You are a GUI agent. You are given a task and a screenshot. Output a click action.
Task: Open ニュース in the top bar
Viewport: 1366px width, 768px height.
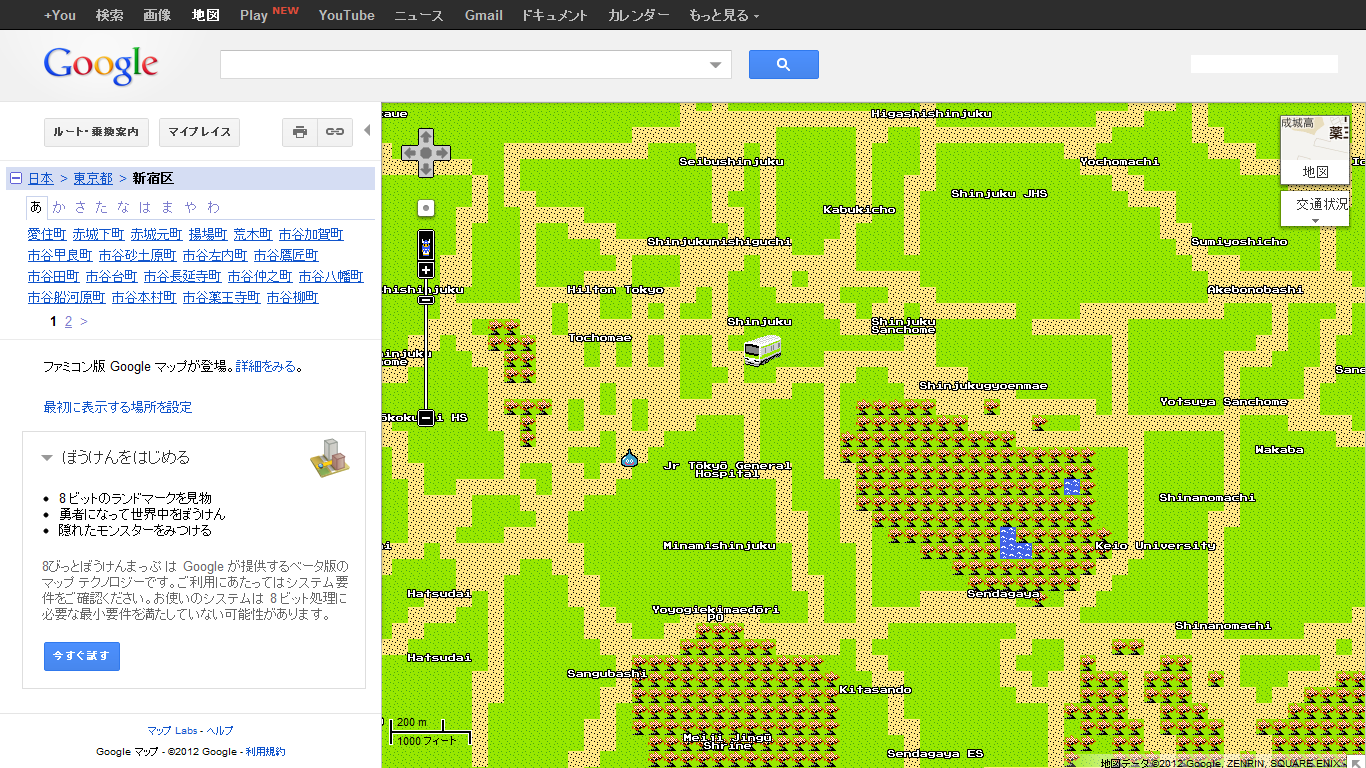point(419,15)
